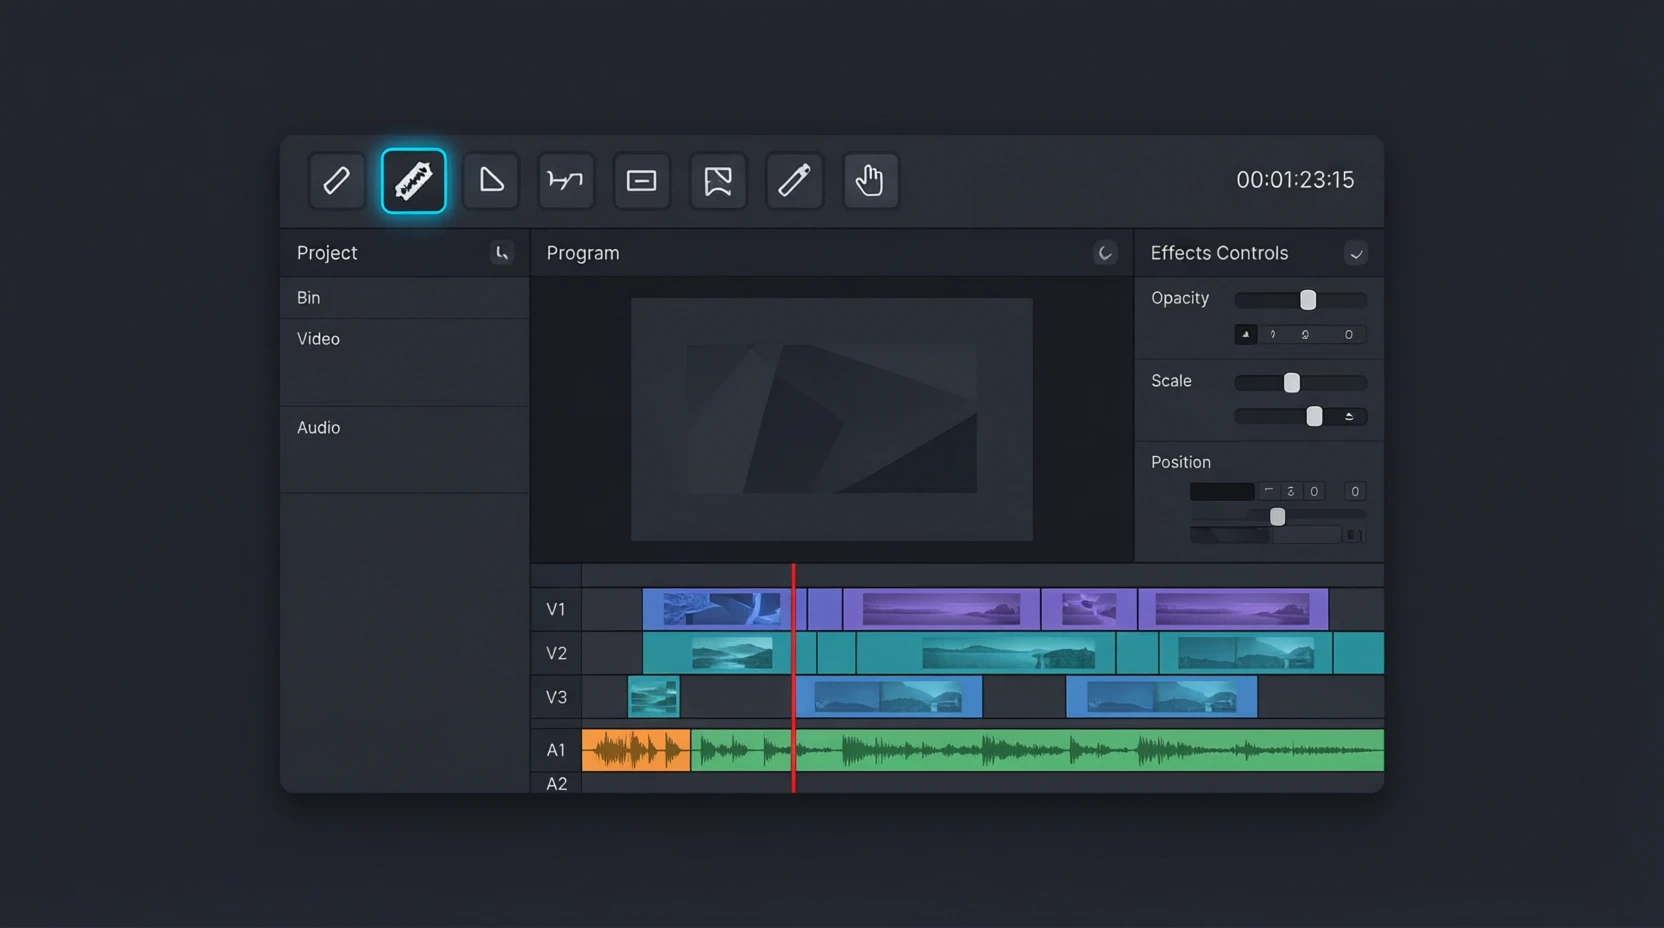
Task: Click the timecode display 00:01:23:15
Action: pyautogui.click(x=1295, y=180)
